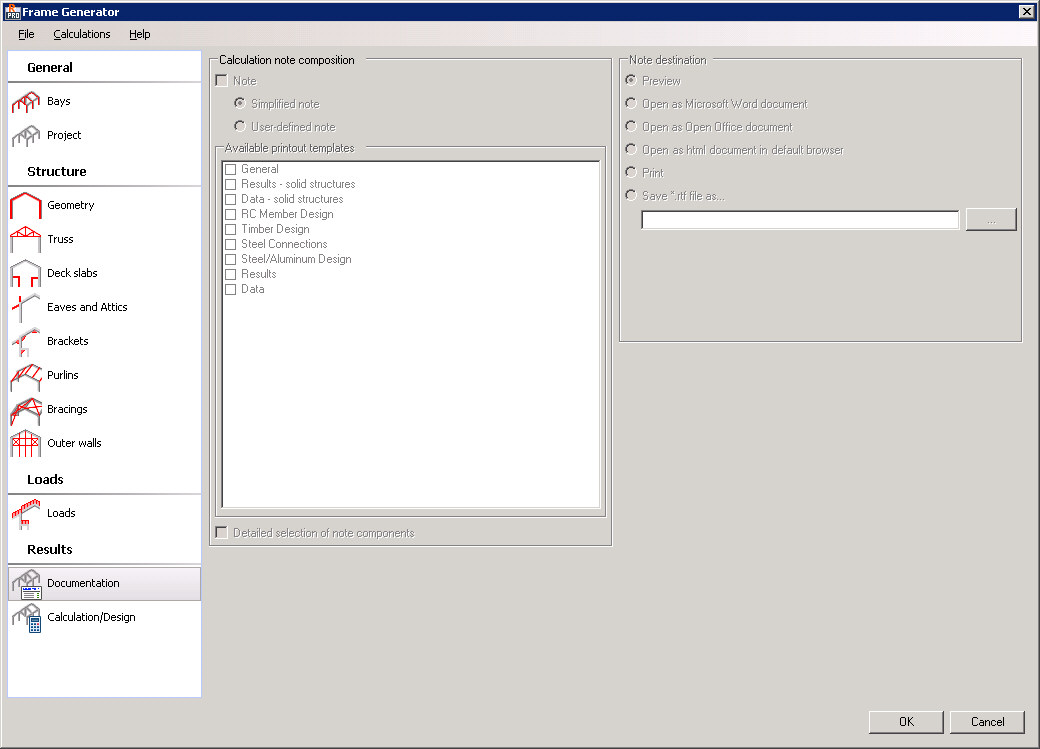Select the Bracings icon
This screenshot has width=1040, height=749.
[x=25, y=410]
